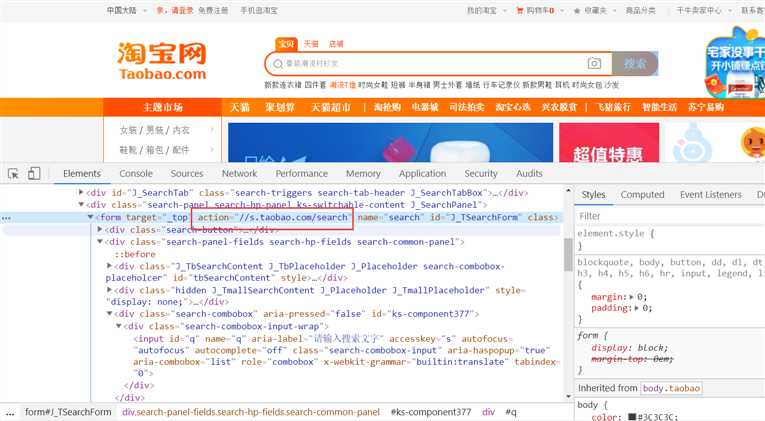765x421 pixels.
Task: Open 主题市场 in the orange nav bar
Action: pos(163,107)
